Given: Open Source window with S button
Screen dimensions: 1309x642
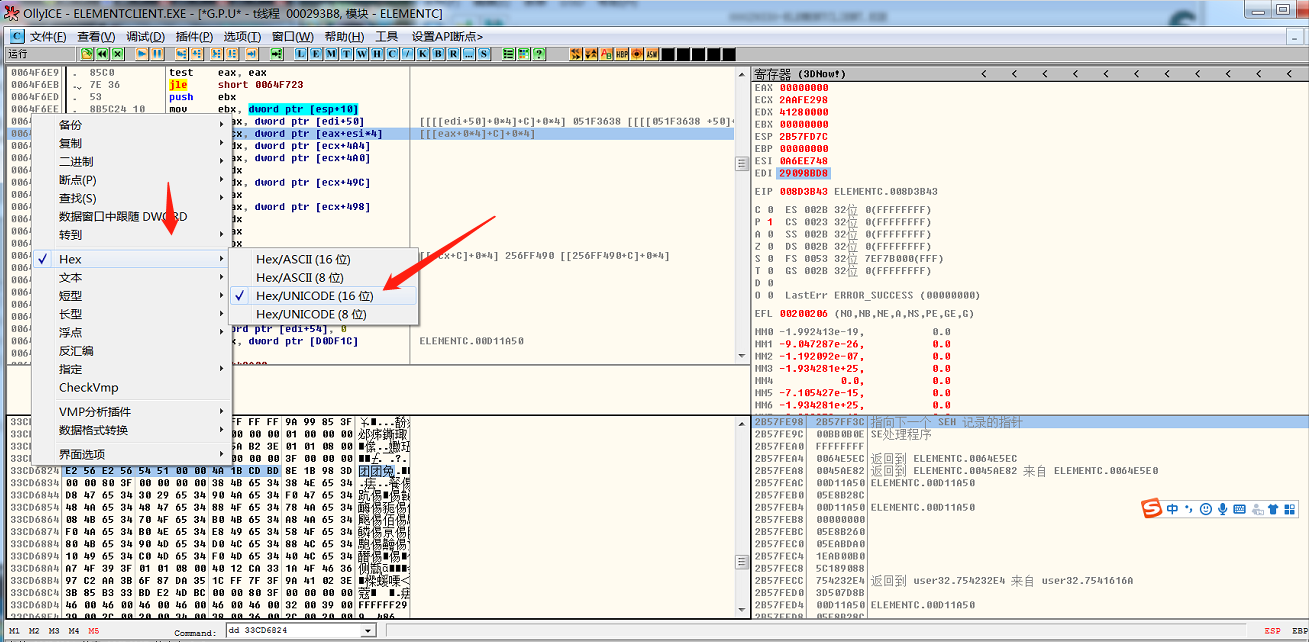Looking at the screenshot, I should click(484, 53).
